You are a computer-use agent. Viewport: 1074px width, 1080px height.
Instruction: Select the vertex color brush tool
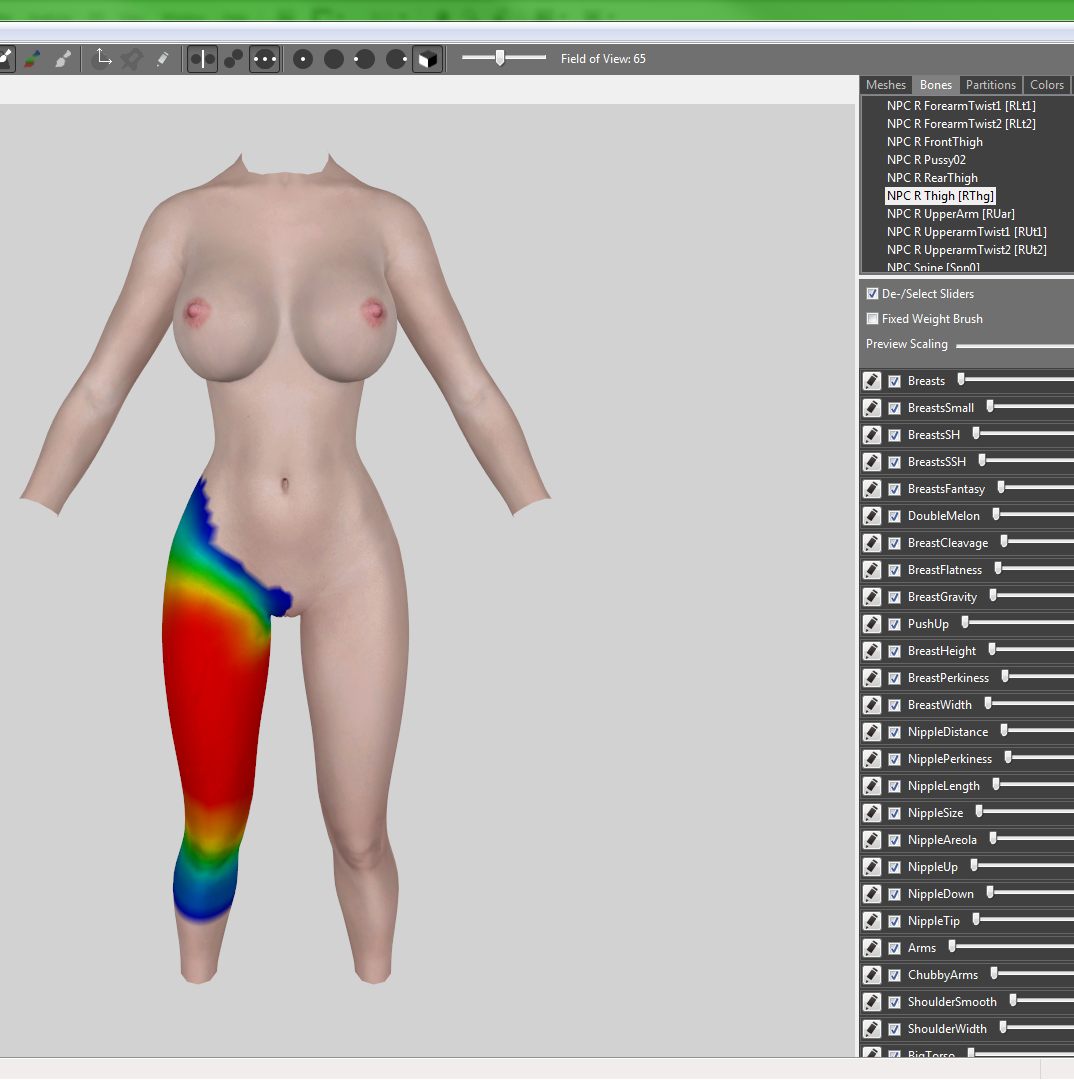point(32,59)
